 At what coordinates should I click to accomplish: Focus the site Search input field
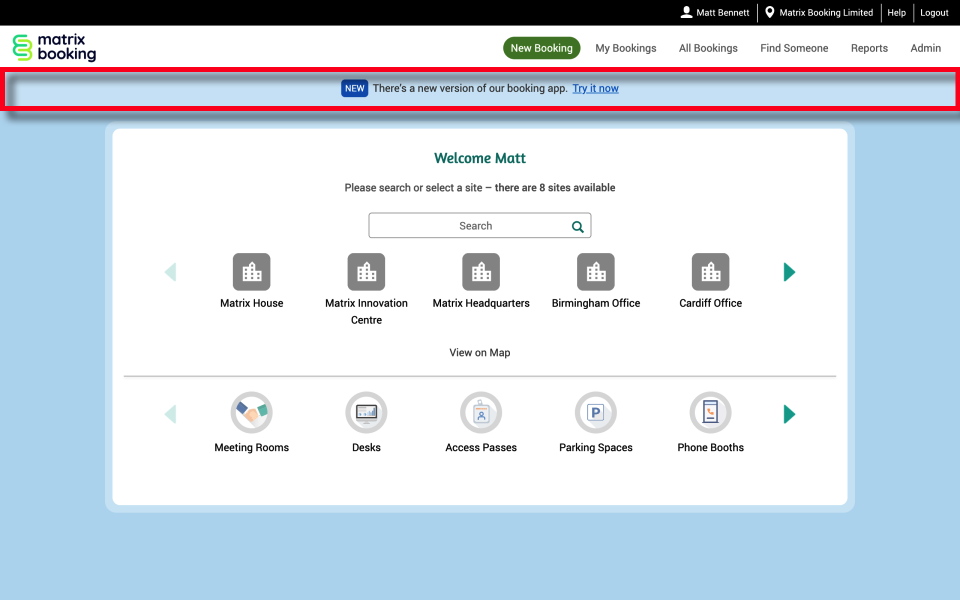point(468,226)
